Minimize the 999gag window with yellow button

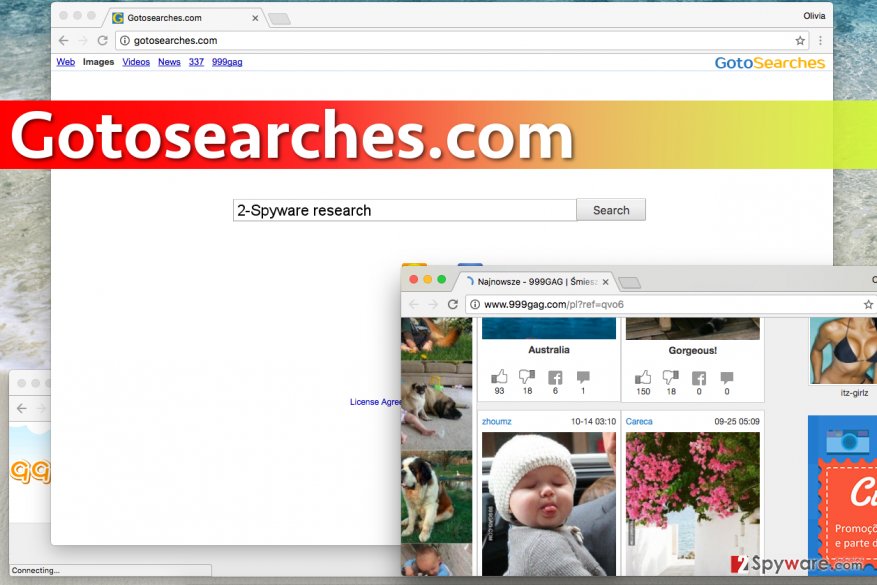pyautogui.click(x=428, y=279)
